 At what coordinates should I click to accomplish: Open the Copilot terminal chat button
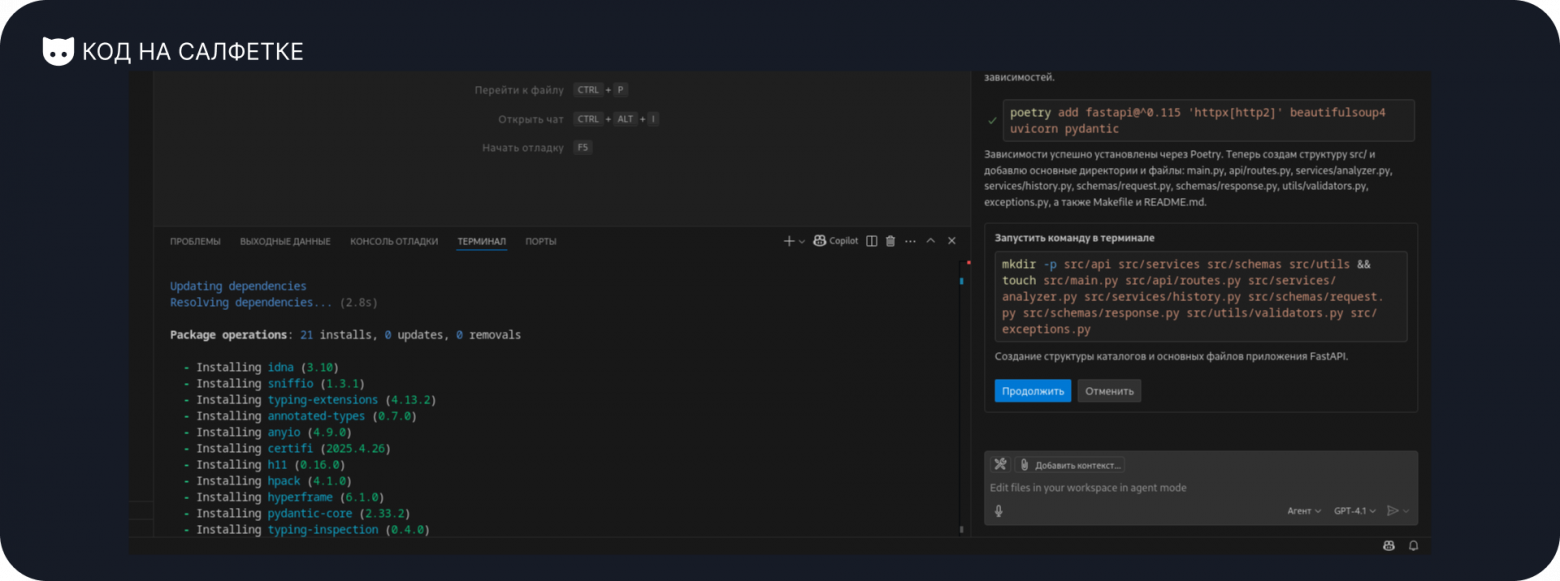(835, 241)
